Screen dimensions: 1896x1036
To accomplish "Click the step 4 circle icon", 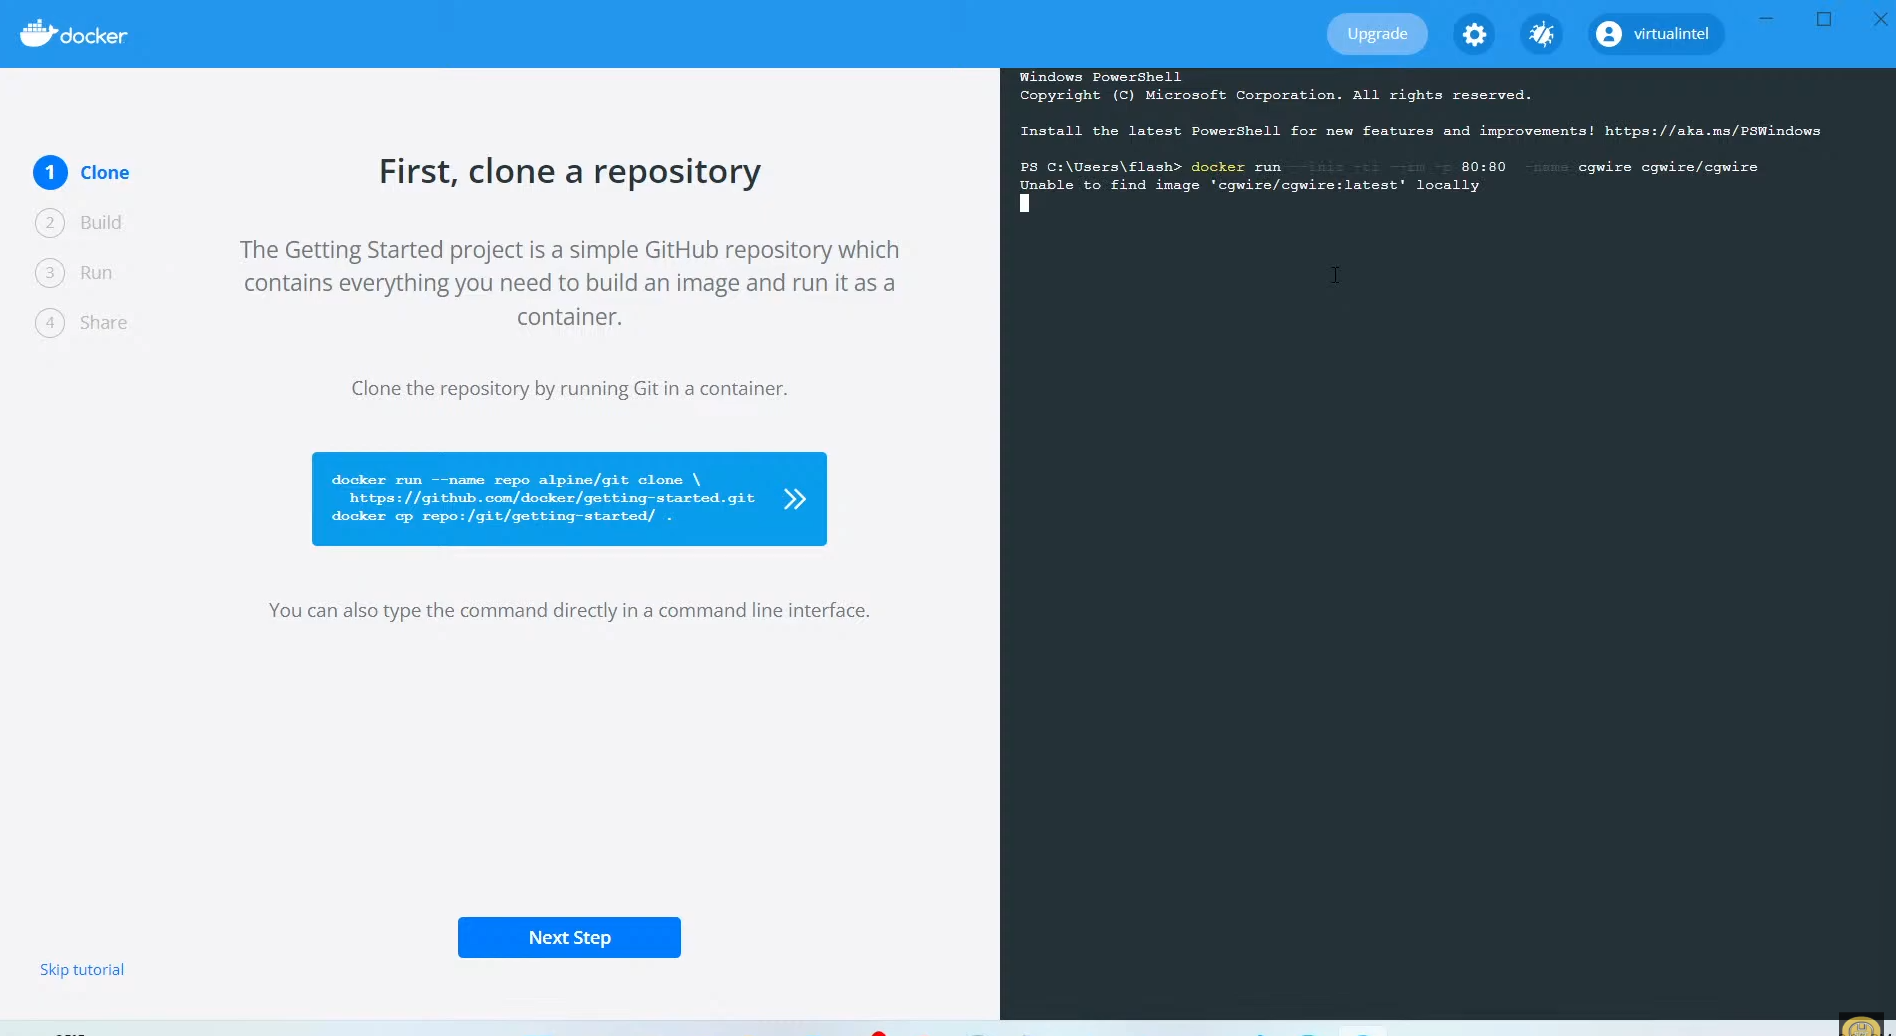I will pos(50,322).
